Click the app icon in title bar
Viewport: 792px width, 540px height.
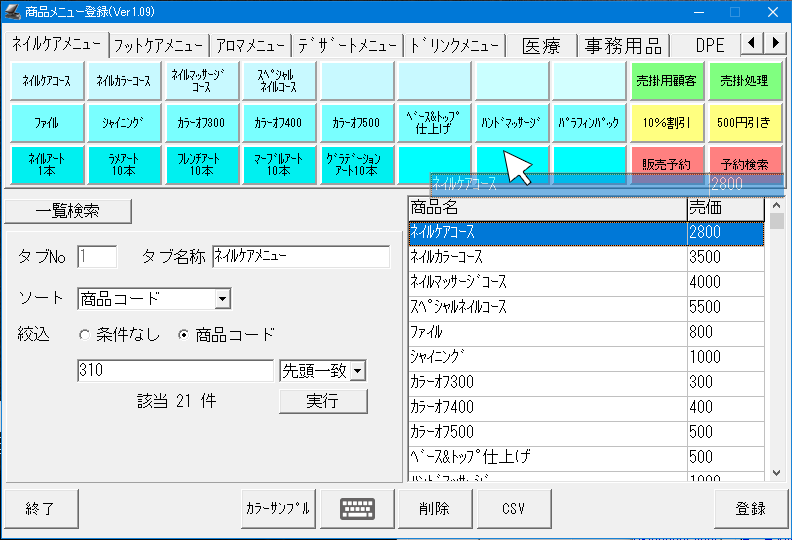click(14, 12)
